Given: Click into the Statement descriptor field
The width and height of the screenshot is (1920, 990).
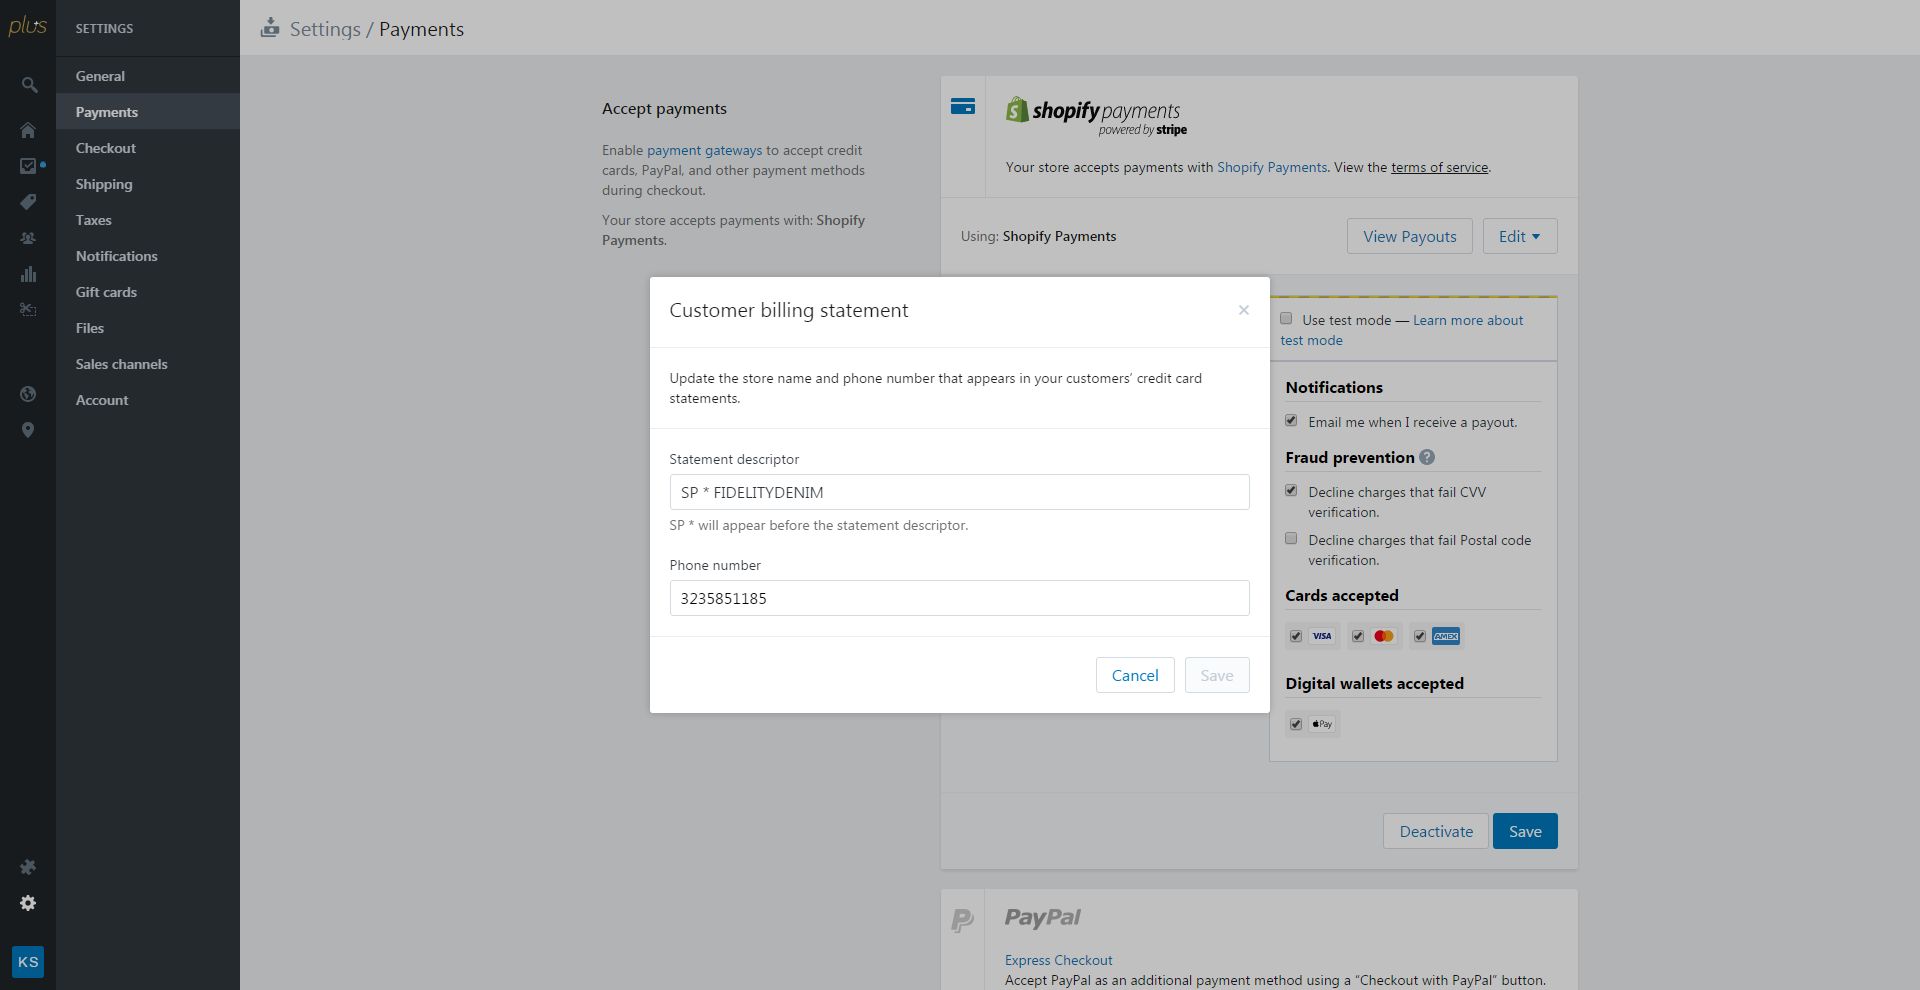Looking at the screenshot, I should tap(959, 492).
